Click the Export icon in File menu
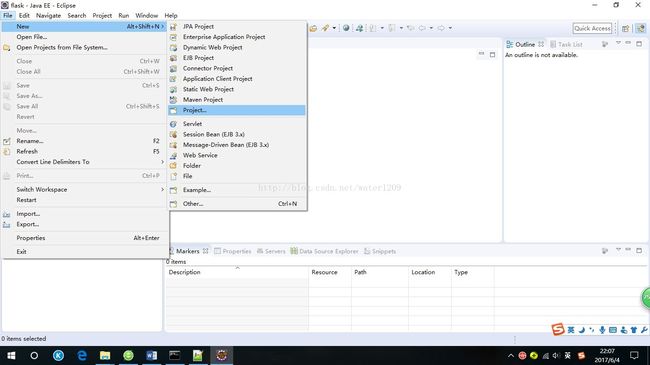The image size is (650, 365). point(7,224)
